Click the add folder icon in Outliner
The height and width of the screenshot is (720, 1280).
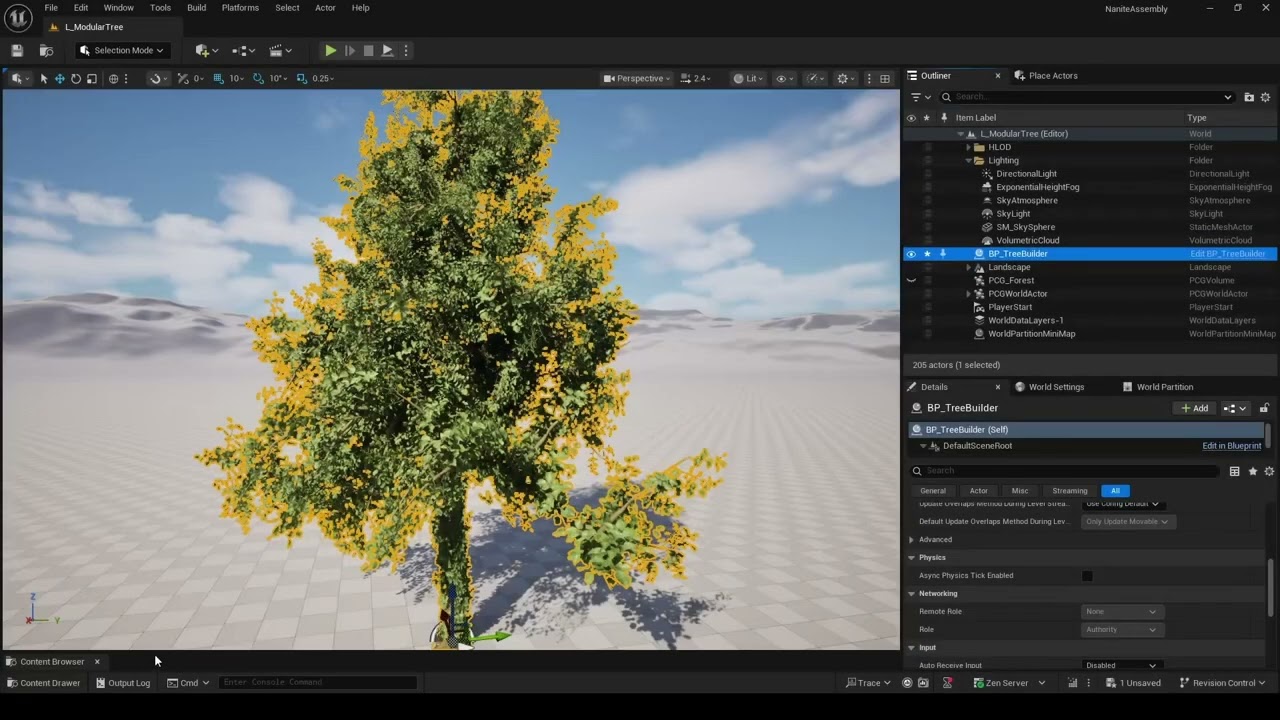pos(1249,97)
